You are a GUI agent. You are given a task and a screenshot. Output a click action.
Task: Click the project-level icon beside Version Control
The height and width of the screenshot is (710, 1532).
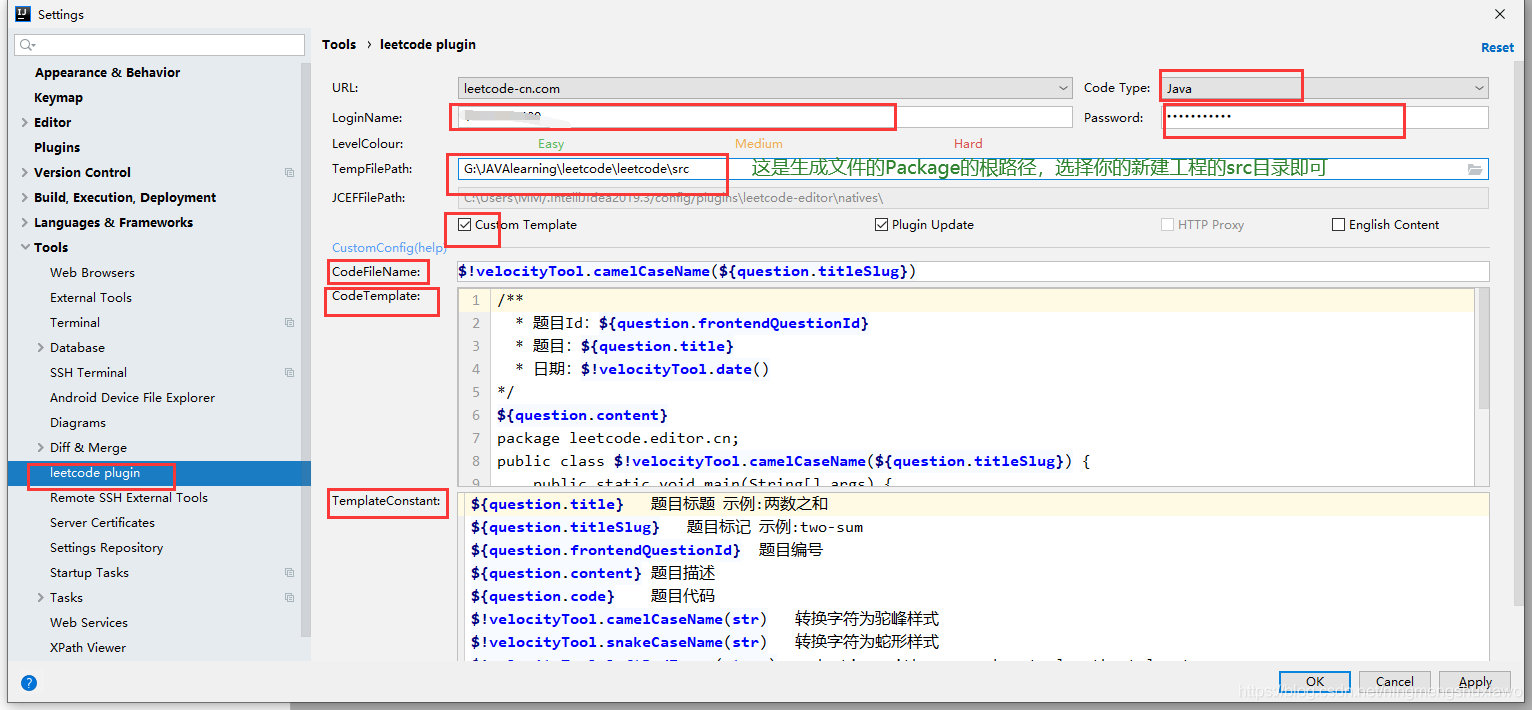(x=289, y=173)
